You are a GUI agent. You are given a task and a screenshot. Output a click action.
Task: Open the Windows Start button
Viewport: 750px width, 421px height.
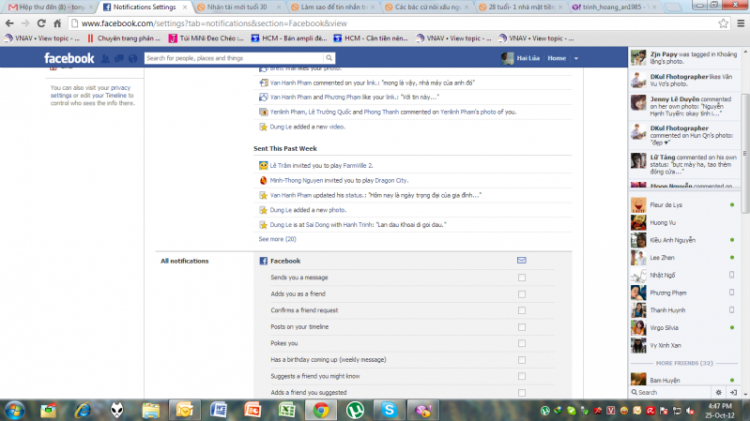(x=14, y=410)
